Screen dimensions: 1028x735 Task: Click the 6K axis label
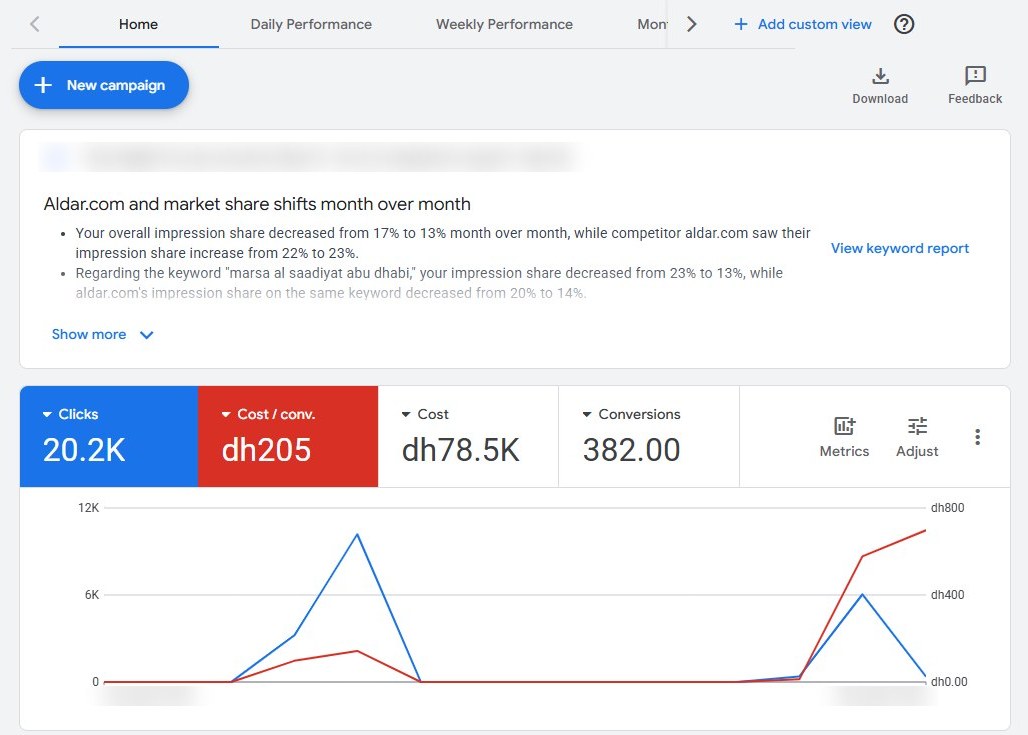[x=92, y=595]
